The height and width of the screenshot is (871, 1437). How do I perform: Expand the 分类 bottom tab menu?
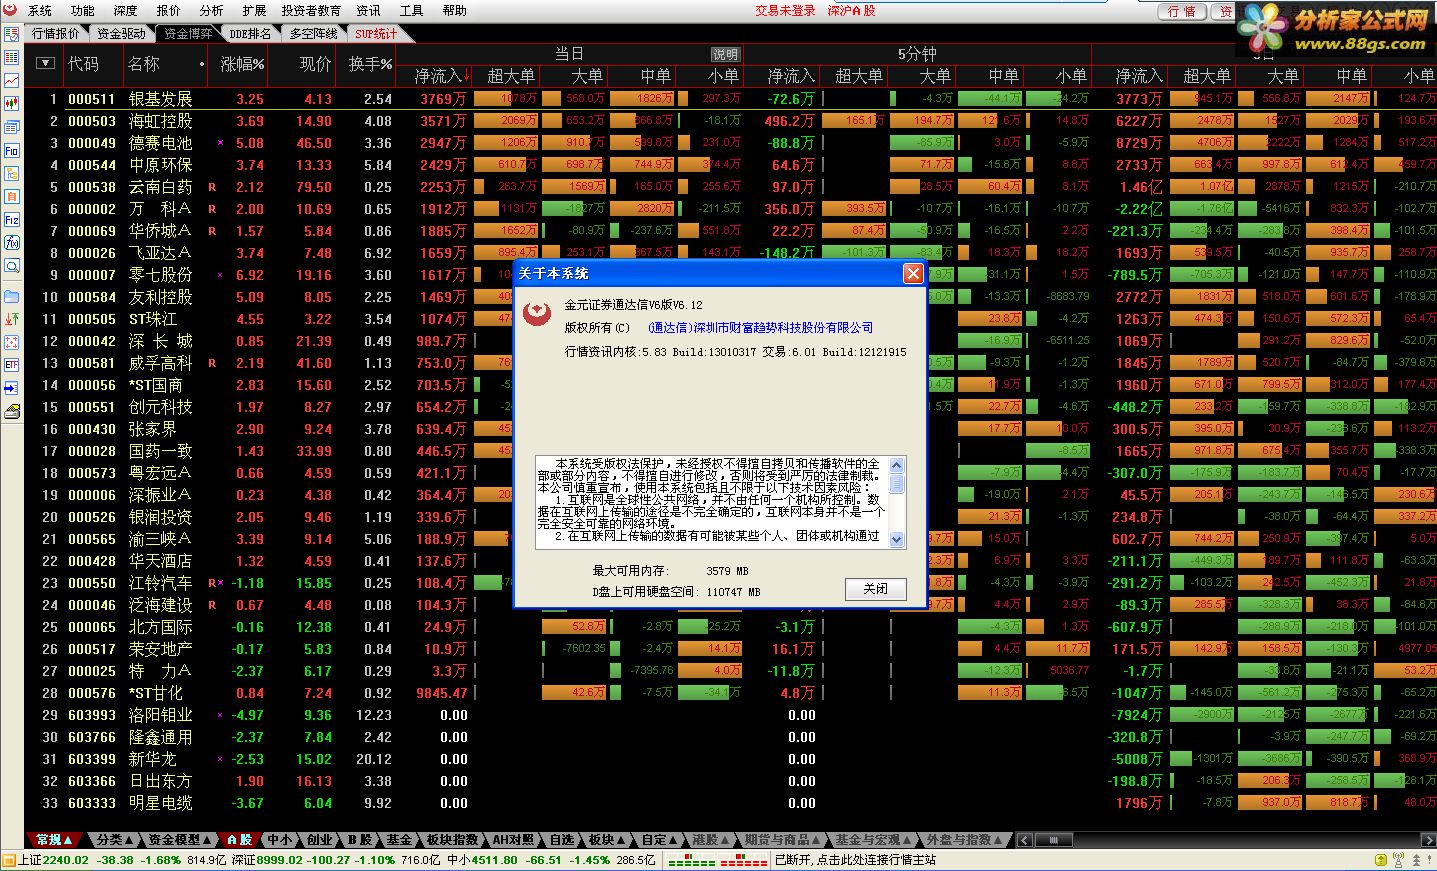115,840
